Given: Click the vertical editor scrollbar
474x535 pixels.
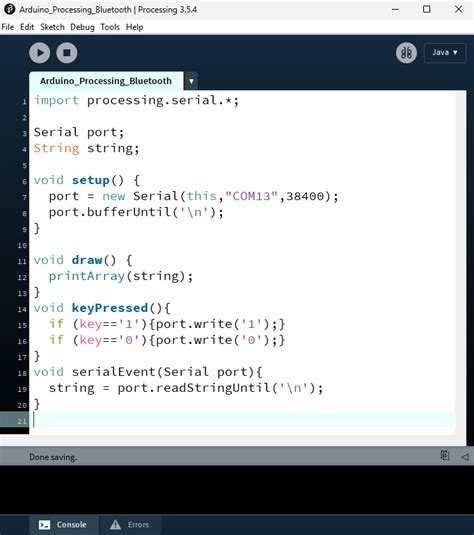Looking at the screenshot, I should tap(461, 263).
